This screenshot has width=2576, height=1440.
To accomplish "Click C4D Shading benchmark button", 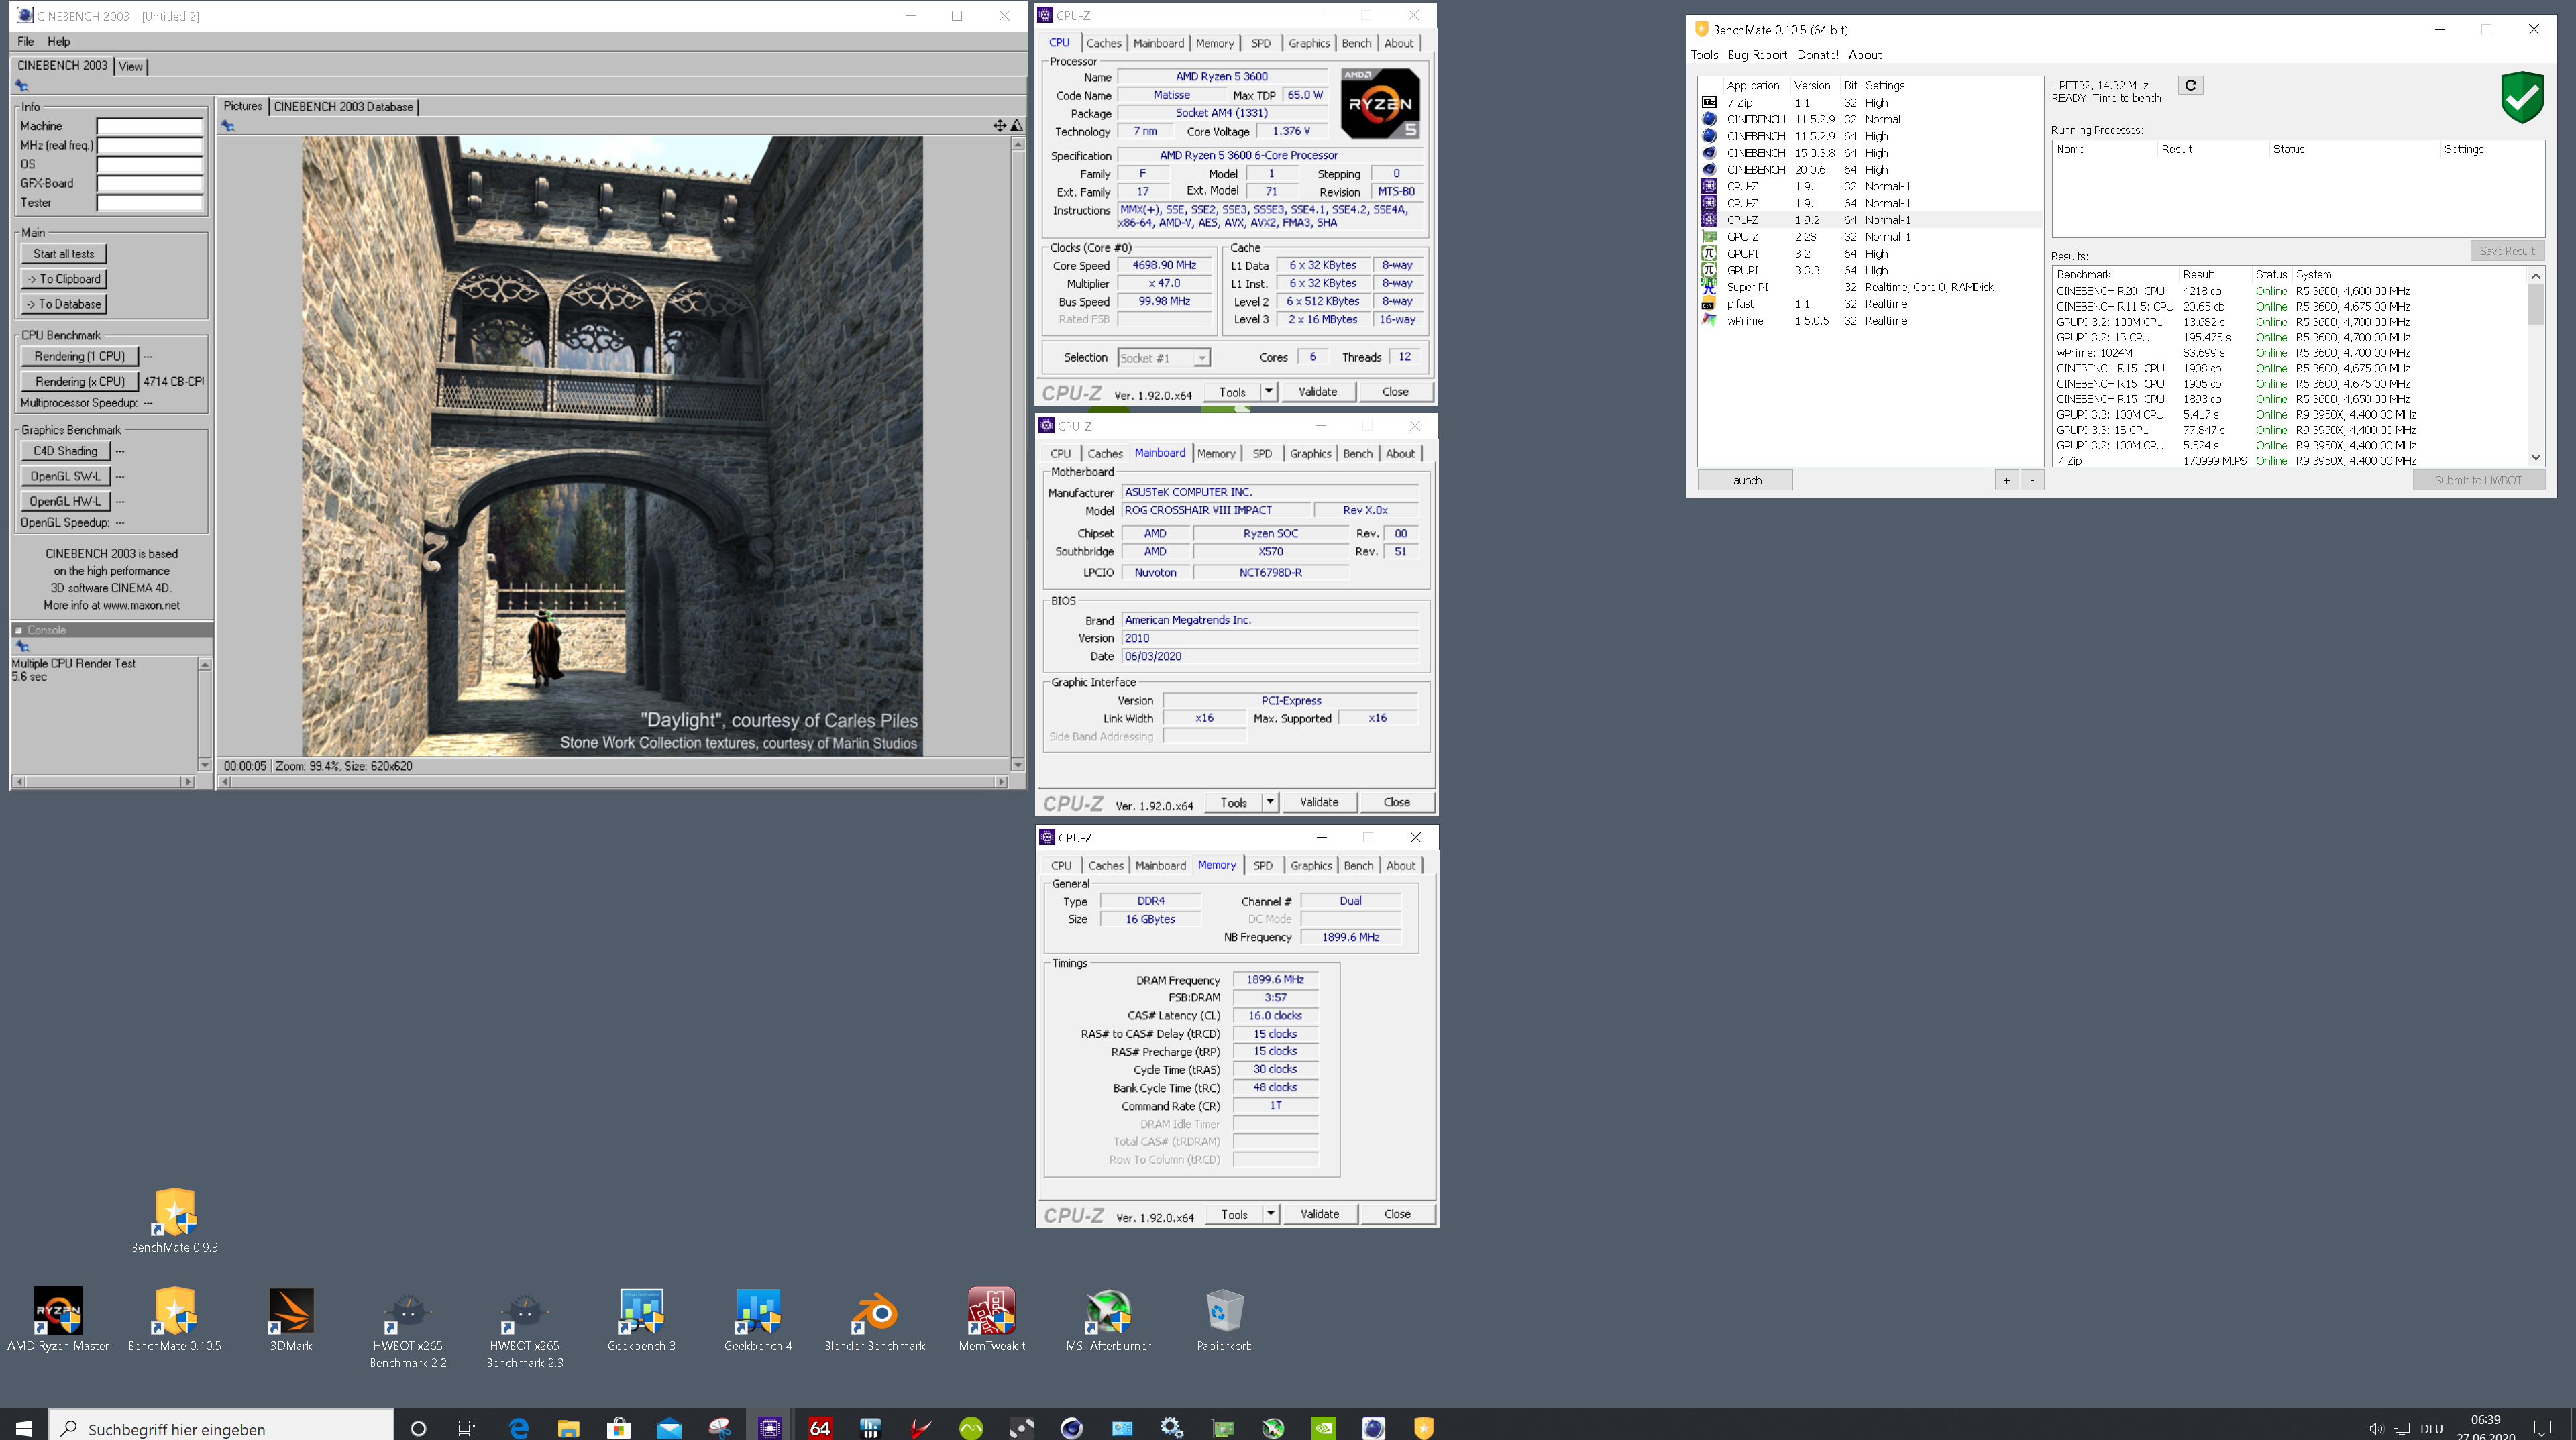I will (x=65, y=451).
